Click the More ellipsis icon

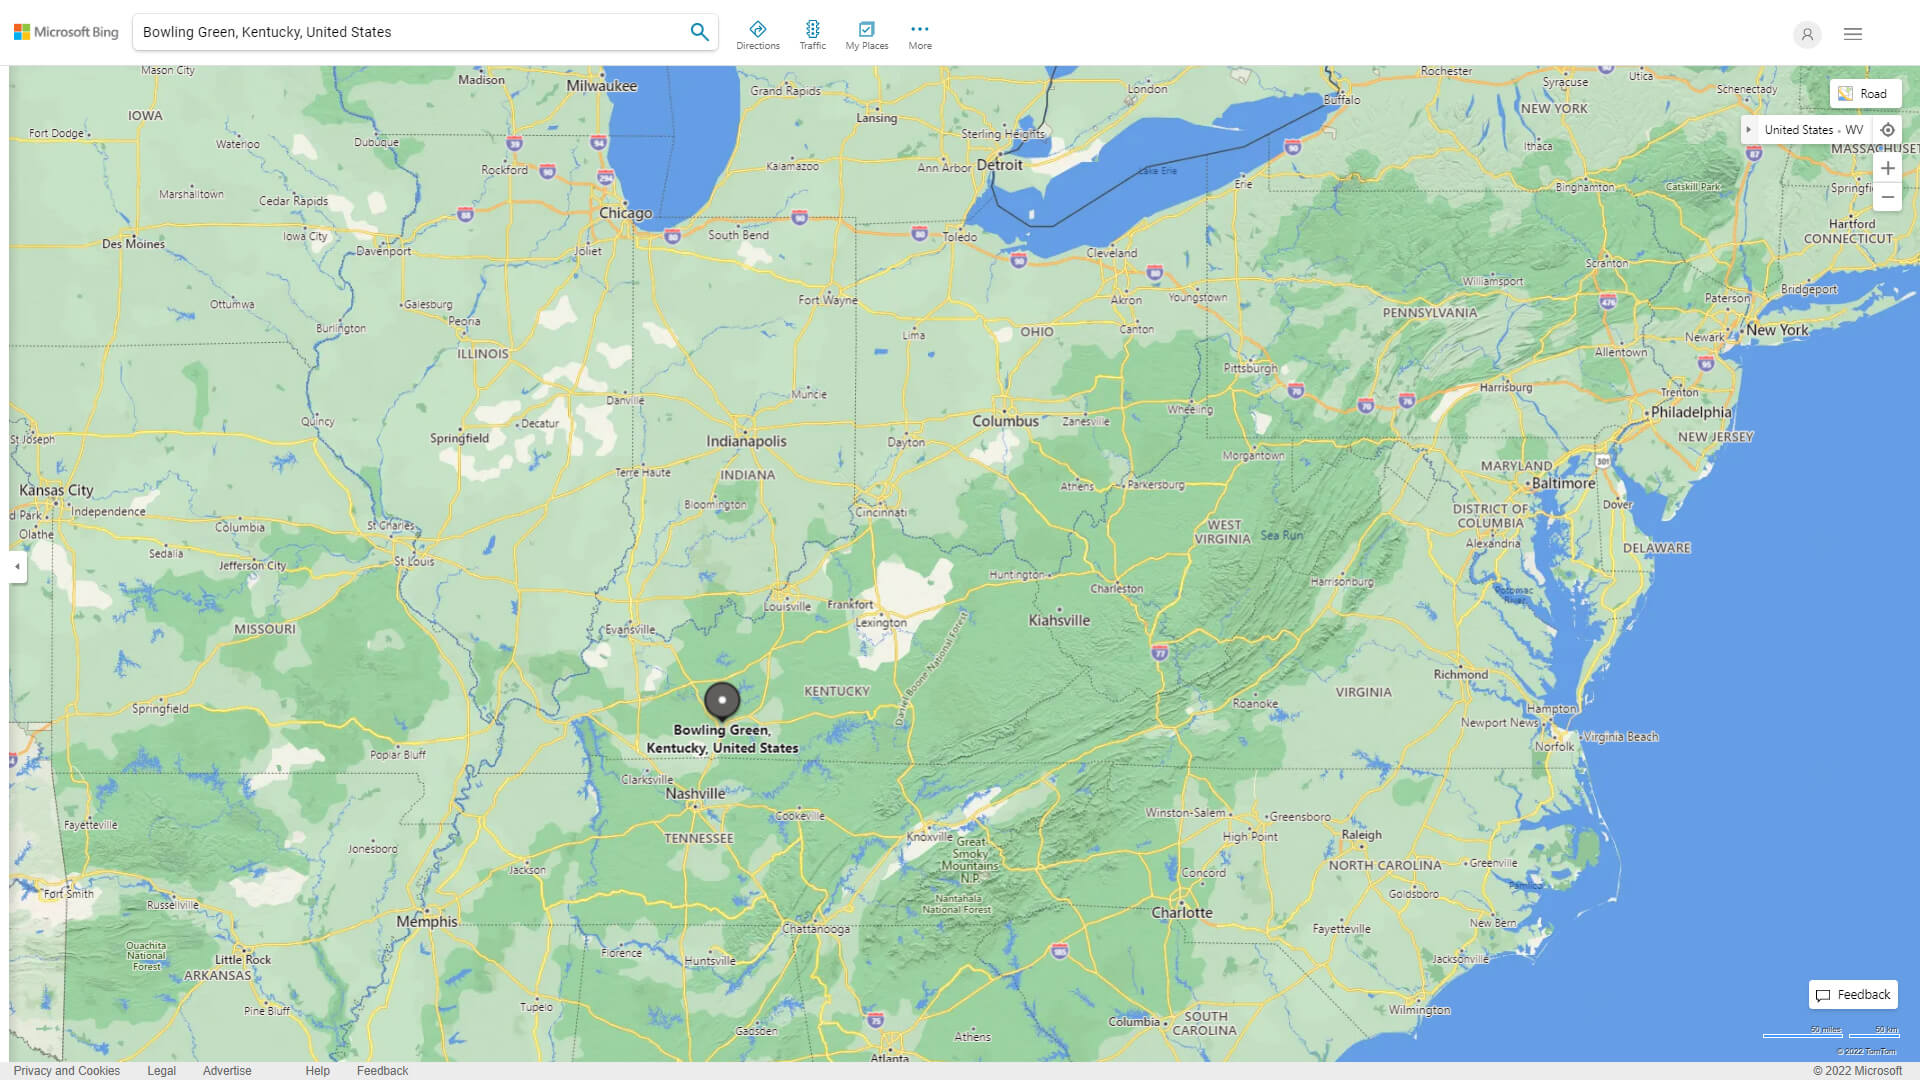pos(919,29)
